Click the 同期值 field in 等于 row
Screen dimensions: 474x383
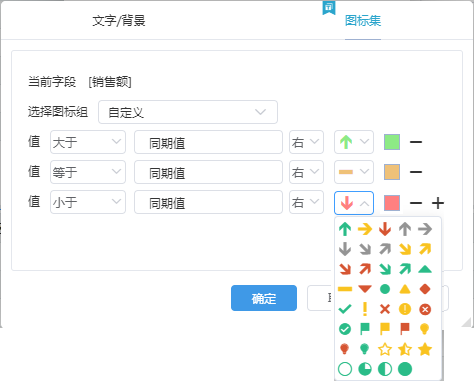[x=208, y=172]
